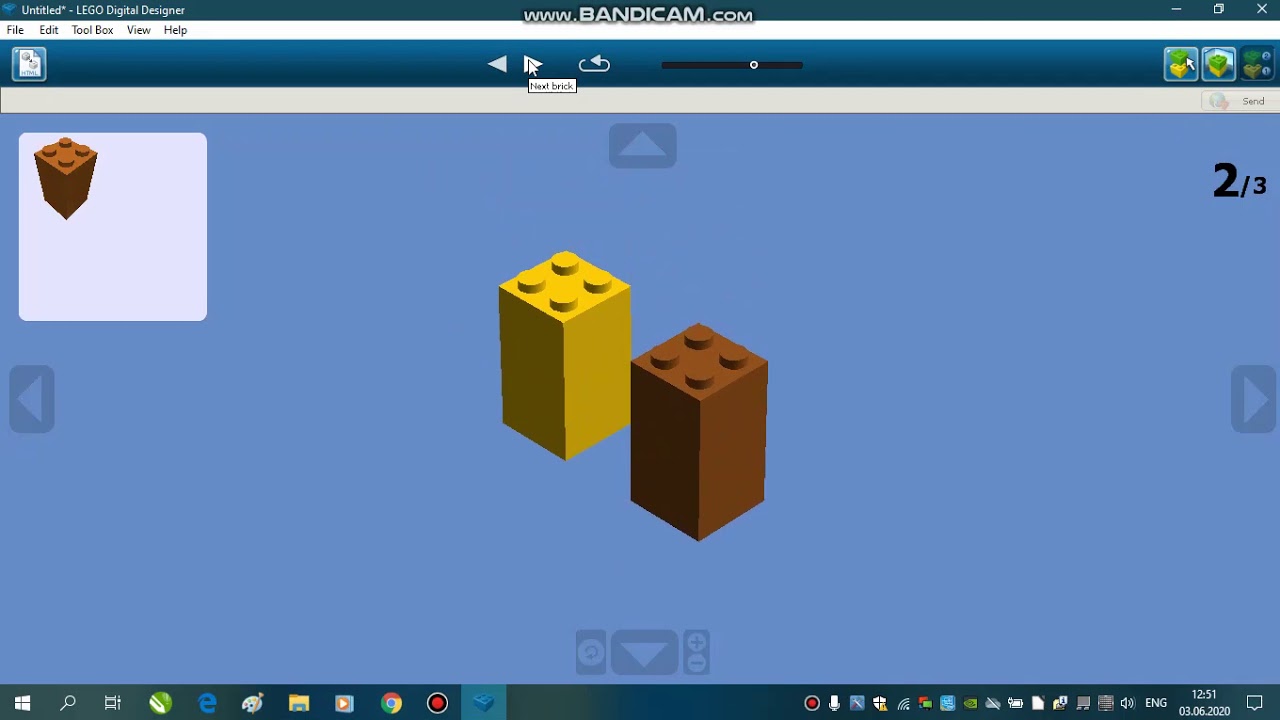This screenshot has width=1280, height=720.
Task: Open Task View on the taskbar
Action: click(x=113, y=703)
